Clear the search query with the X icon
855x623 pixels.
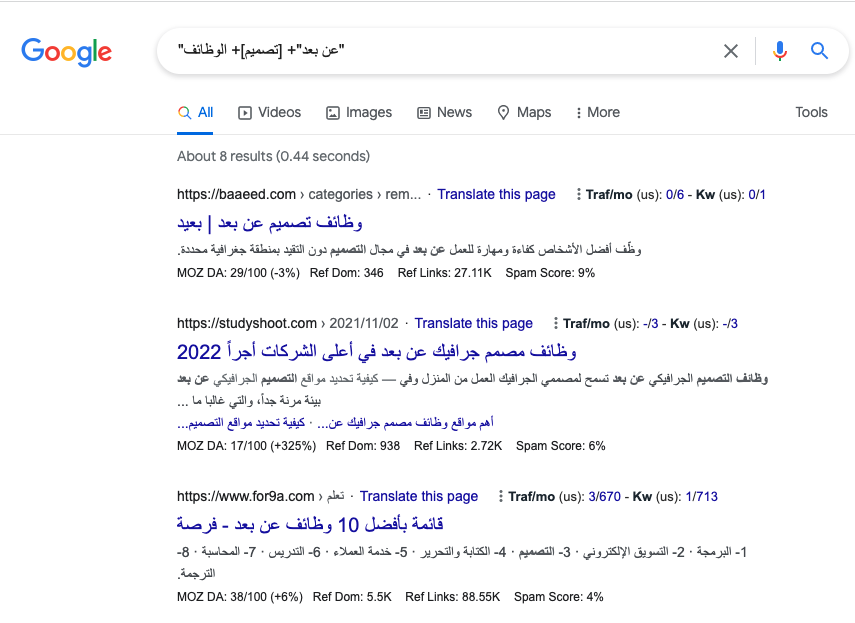point(731,51)
